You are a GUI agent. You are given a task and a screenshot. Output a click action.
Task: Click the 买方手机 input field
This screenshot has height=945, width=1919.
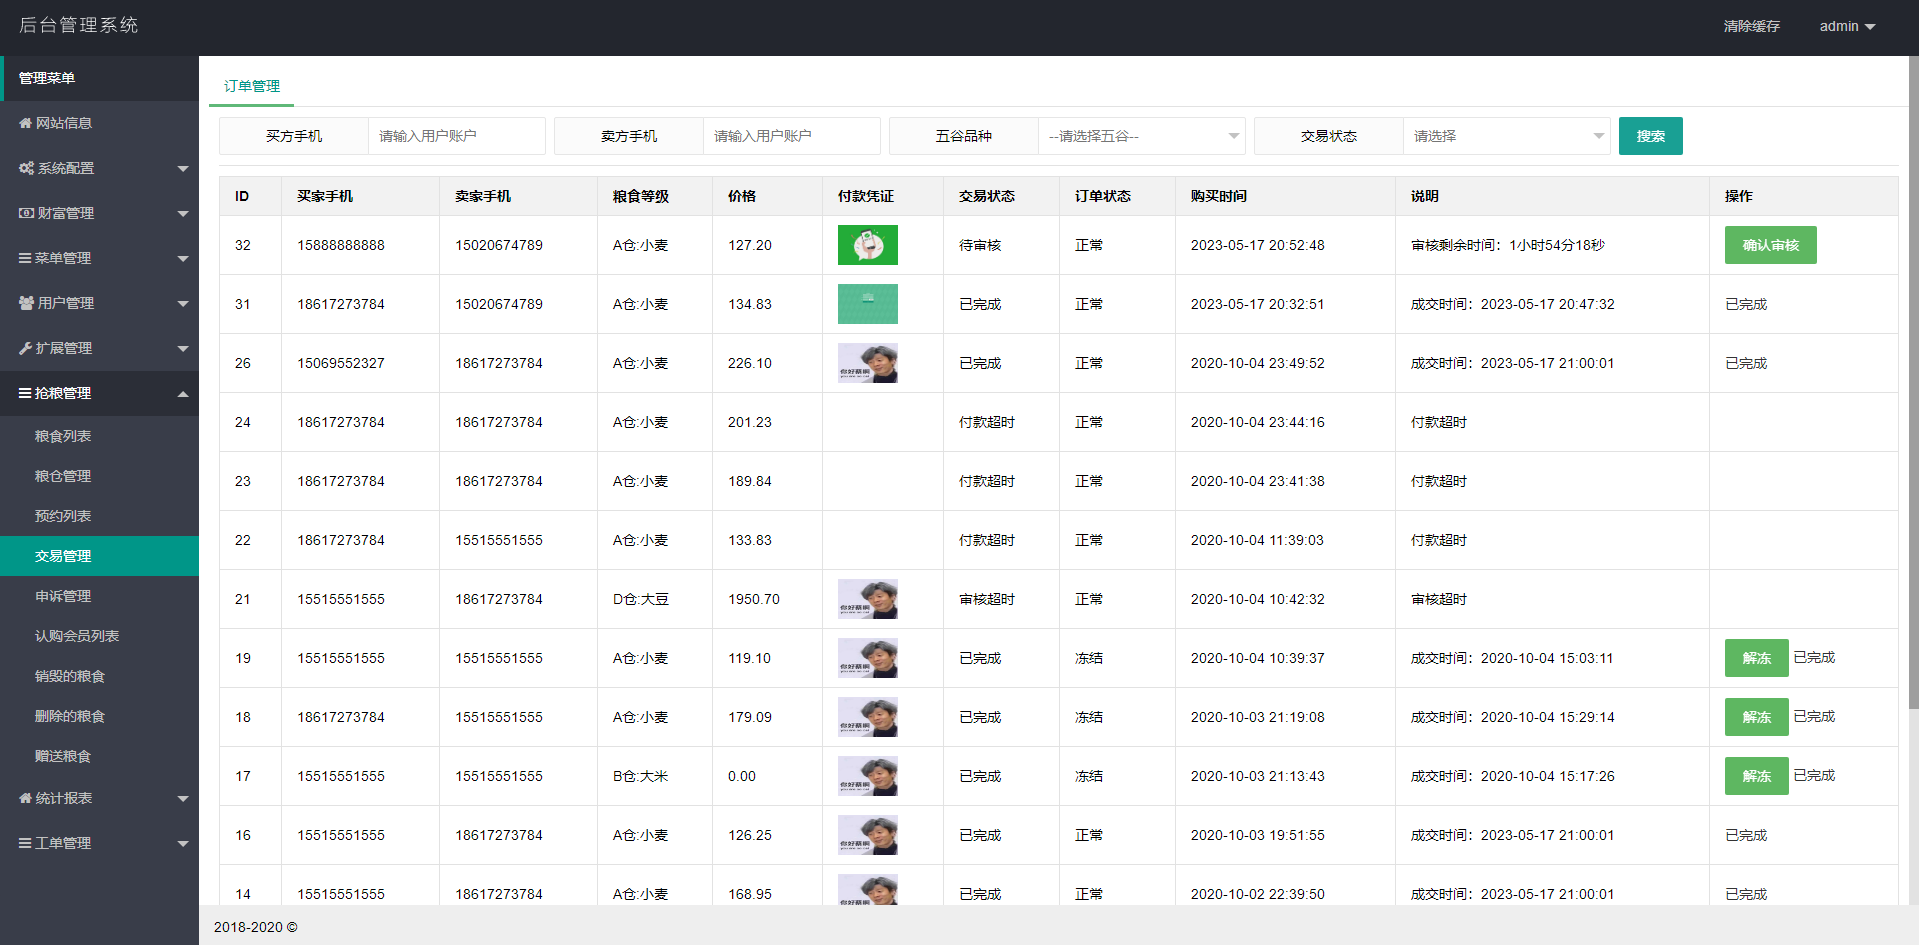(456, 136)
